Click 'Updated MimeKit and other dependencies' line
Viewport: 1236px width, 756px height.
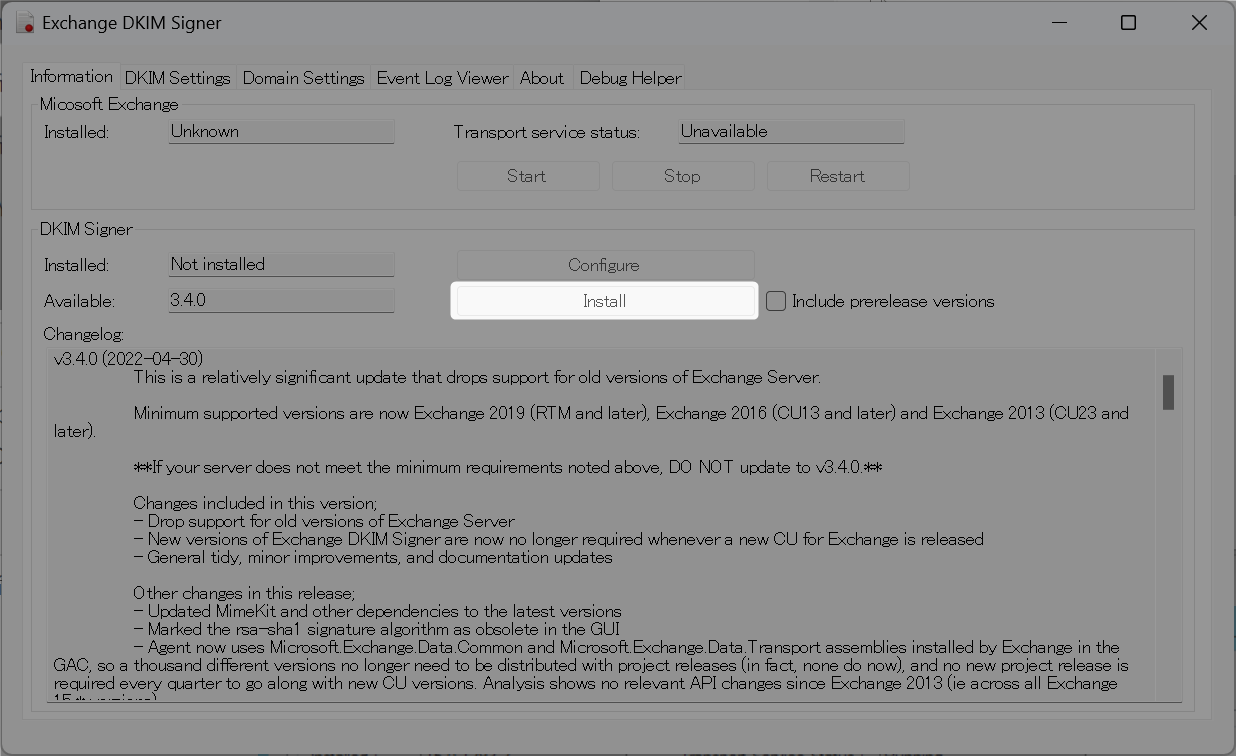(377, 612)
